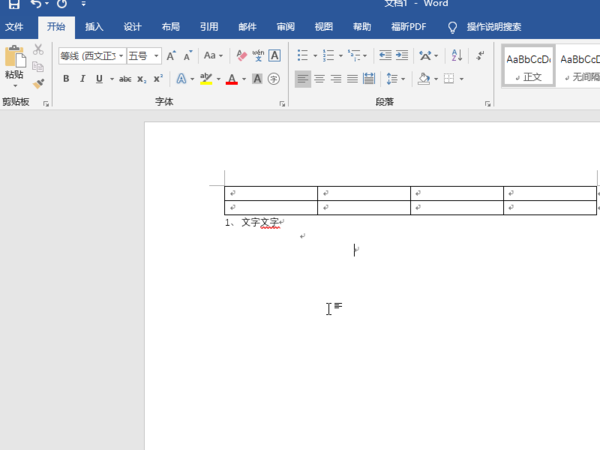Click the 操作说明搜索 search box

point(494,27)
